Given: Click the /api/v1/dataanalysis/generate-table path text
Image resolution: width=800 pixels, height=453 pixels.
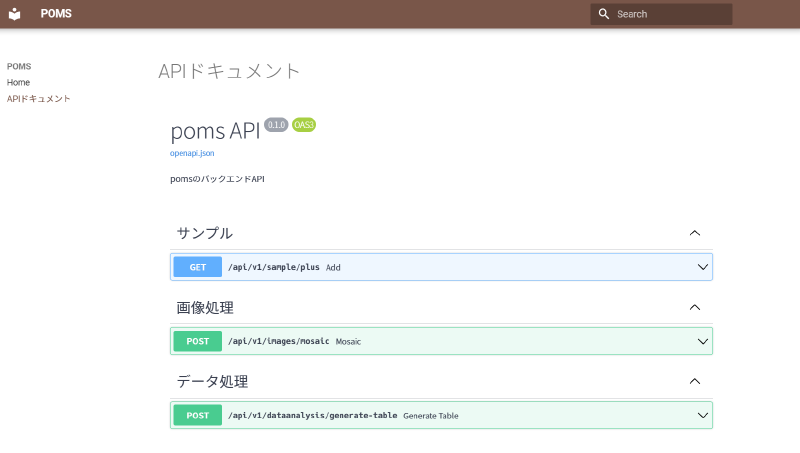Looking at the screenshot, I should click(312, 415).
